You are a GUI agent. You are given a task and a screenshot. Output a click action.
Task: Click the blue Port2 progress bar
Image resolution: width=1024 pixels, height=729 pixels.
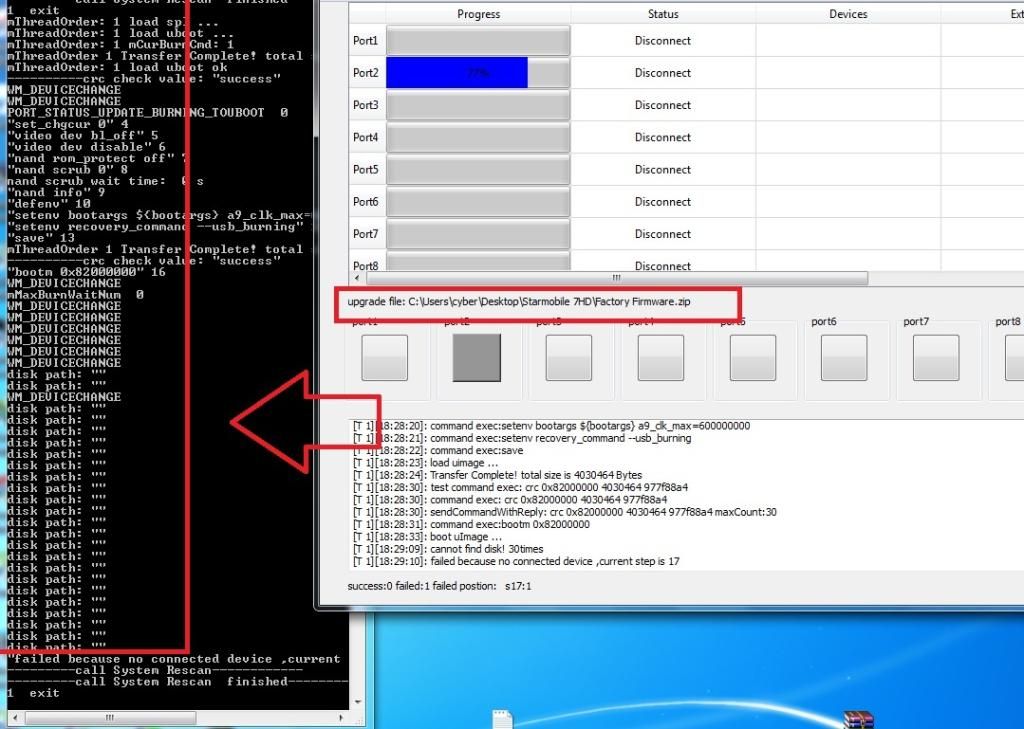pos(457,73)
